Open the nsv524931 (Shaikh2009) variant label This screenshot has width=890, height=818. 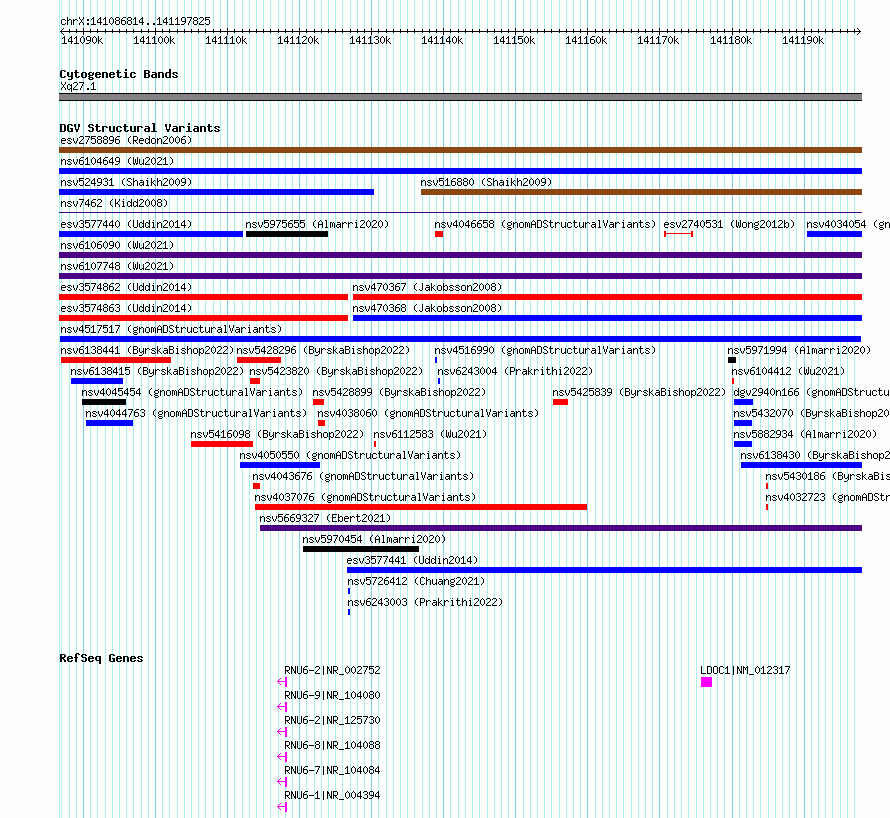(x=126, y=182)
